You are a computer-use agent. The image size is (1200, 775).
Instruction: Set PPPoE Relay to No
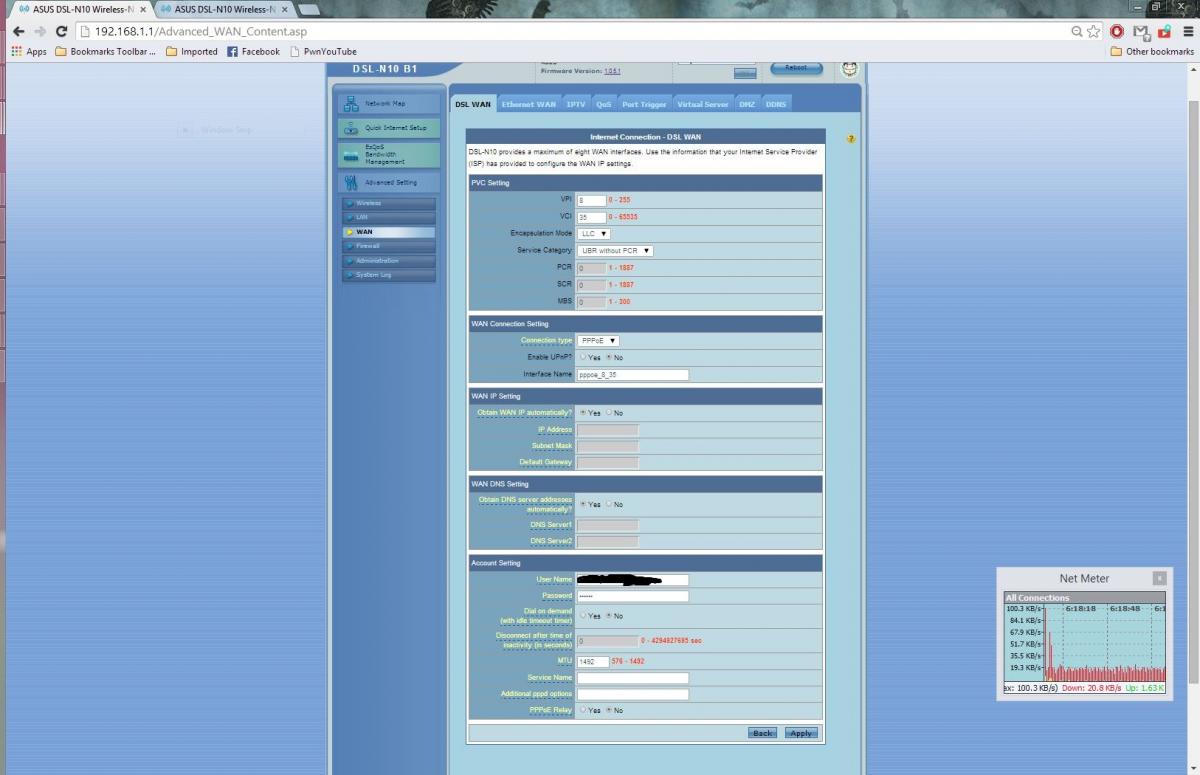point(608,710)
